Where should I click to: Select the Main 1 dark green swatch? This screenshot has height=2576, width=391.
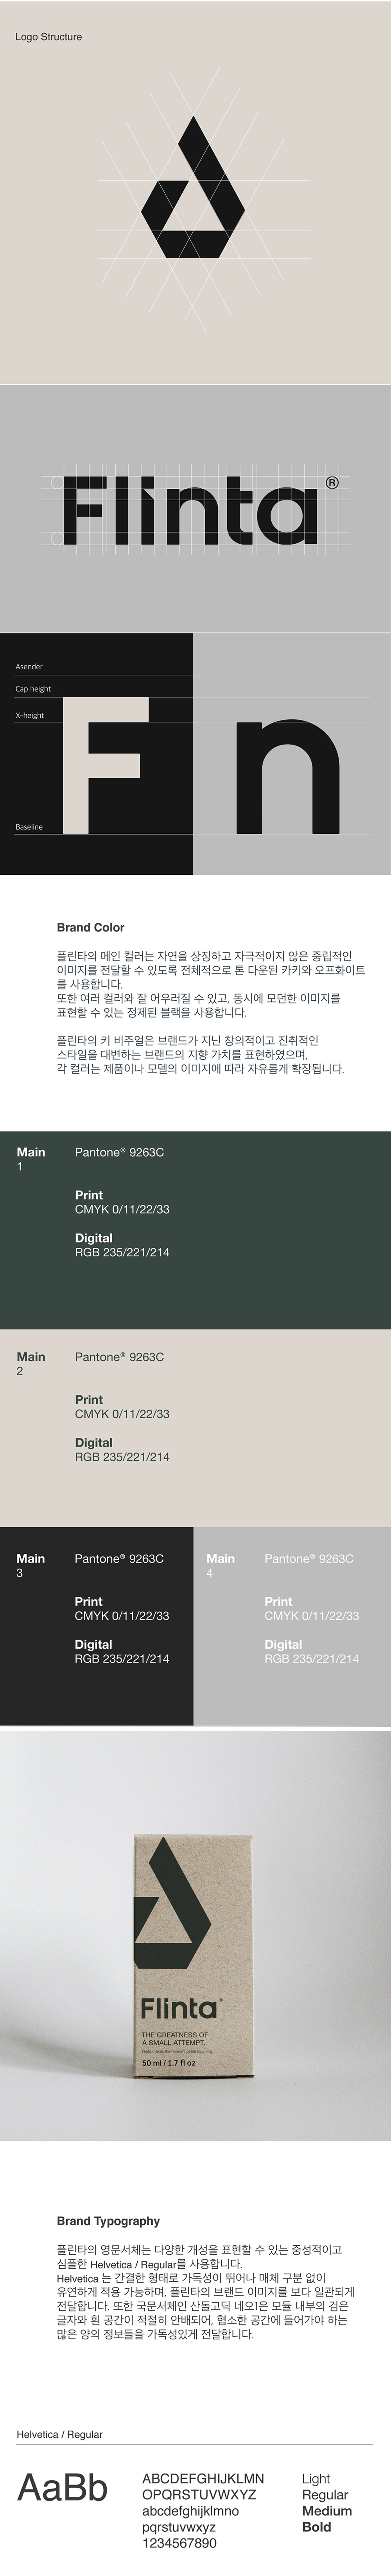pyautogui.click(x=195, y=1230)
